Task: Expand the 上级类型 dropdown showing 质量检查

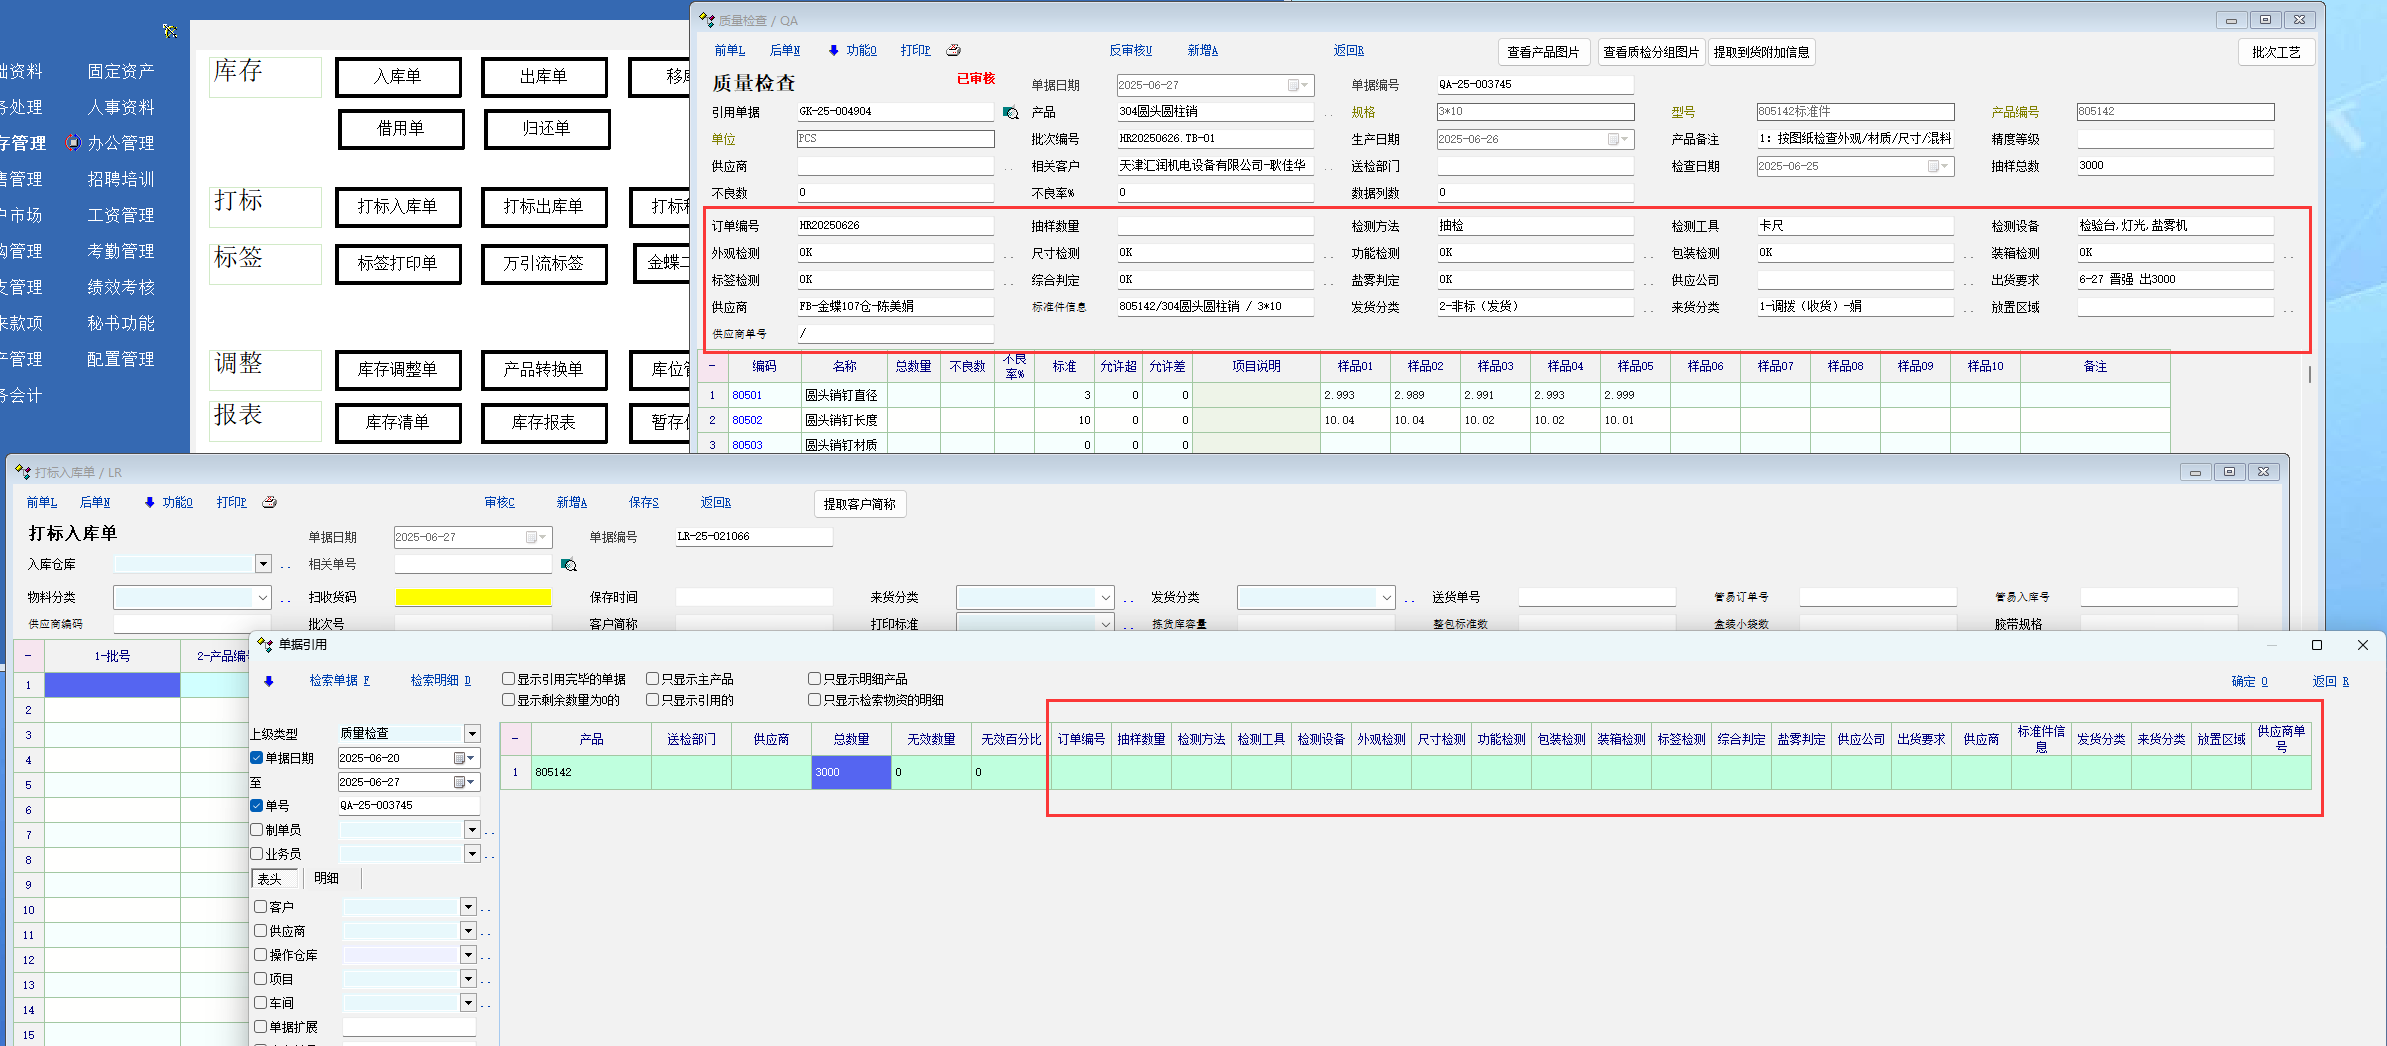Action: (472, 733)
